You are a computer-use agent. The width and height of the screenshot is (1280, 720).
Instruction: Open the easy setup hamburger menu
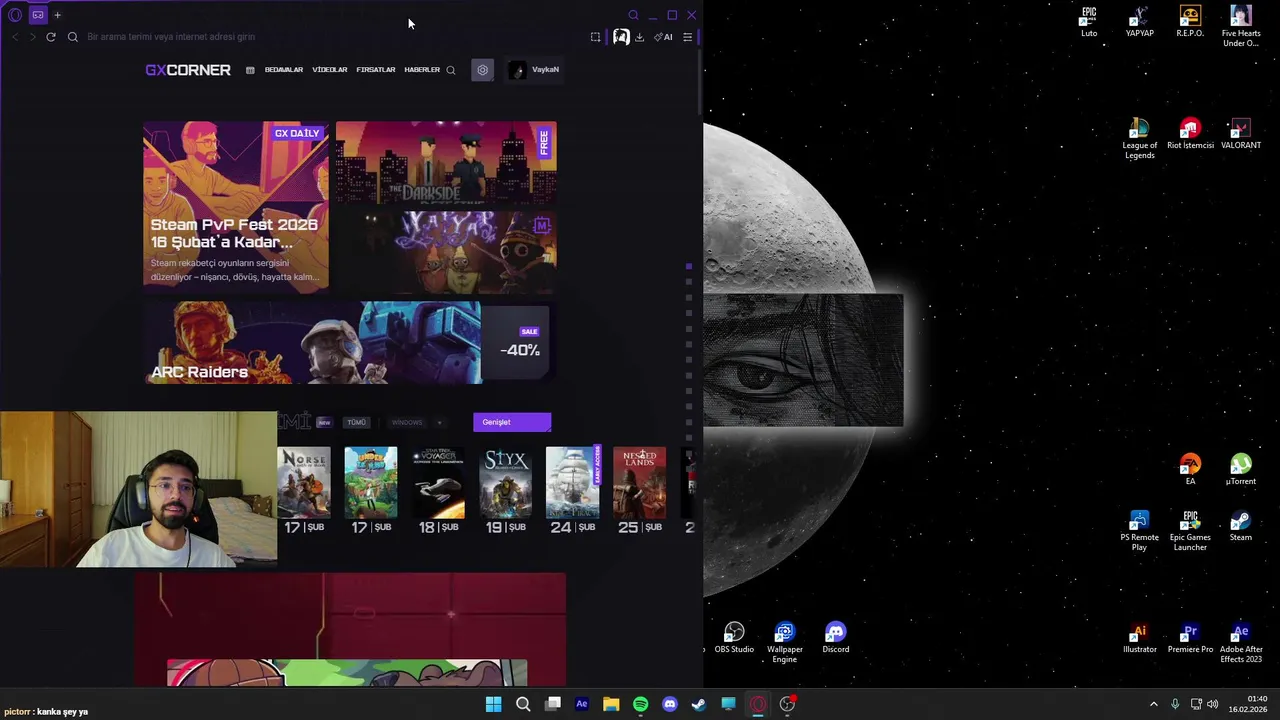click(687, 37)
